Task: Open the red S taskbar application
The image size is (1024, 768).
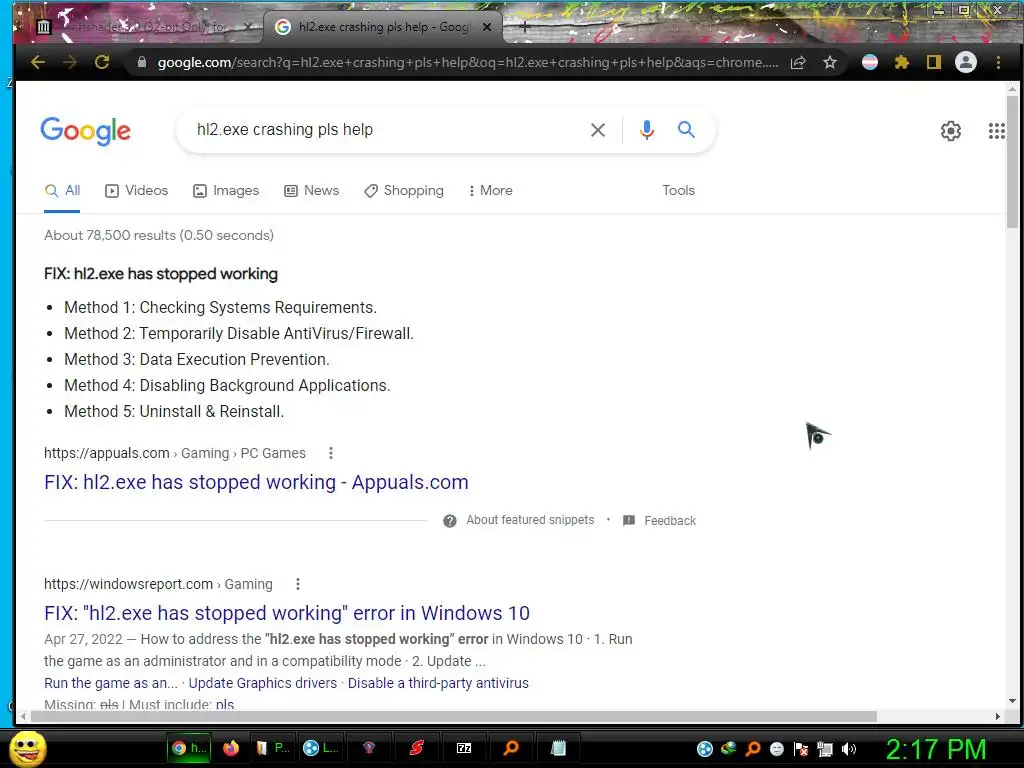Action: [417, 748]
